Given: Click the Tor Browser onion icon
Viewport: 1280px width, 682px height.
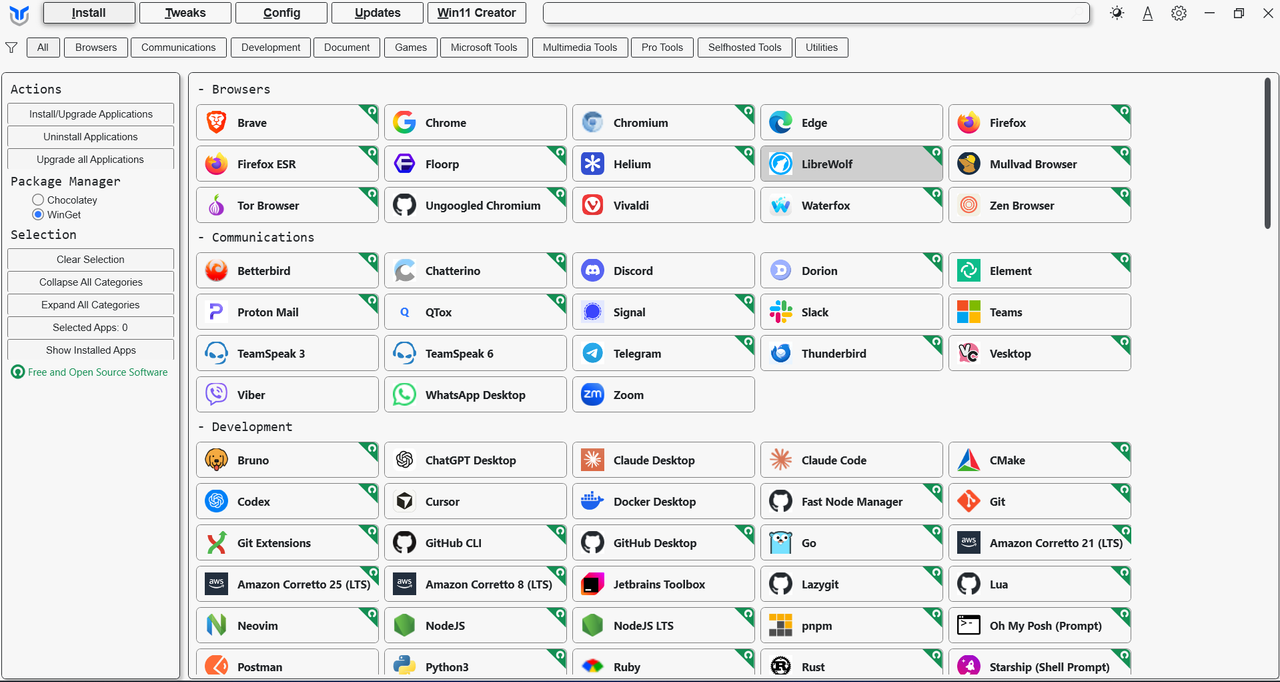Looking at the screenshot, I should [216, 206].
